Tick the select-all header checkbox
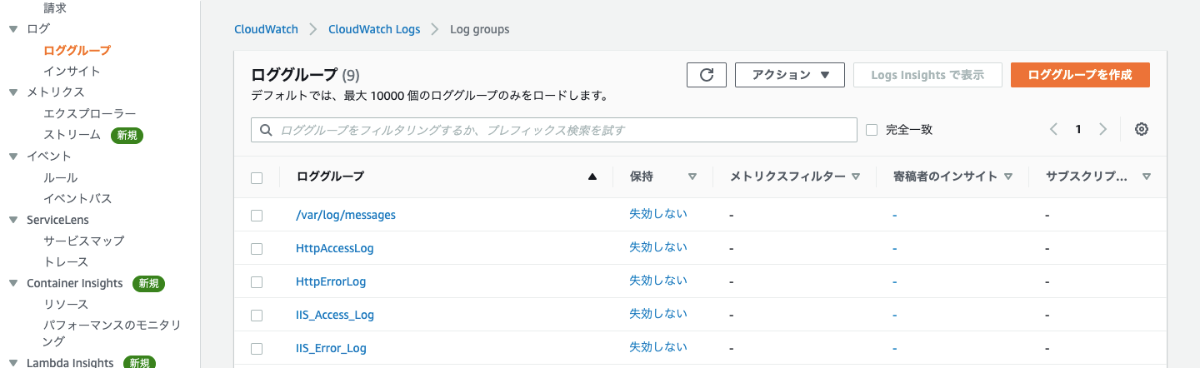 (257, 177)
